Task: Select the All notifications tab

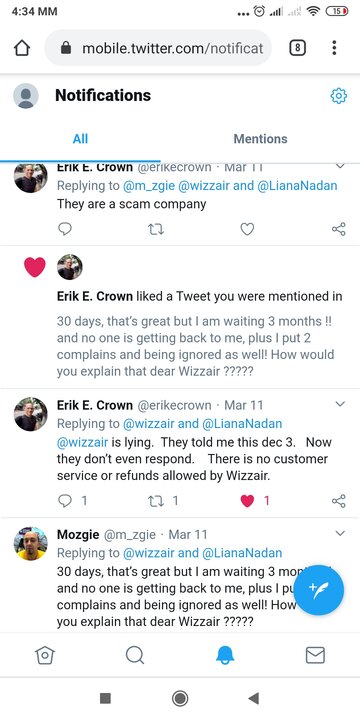Action: point(80,139)
